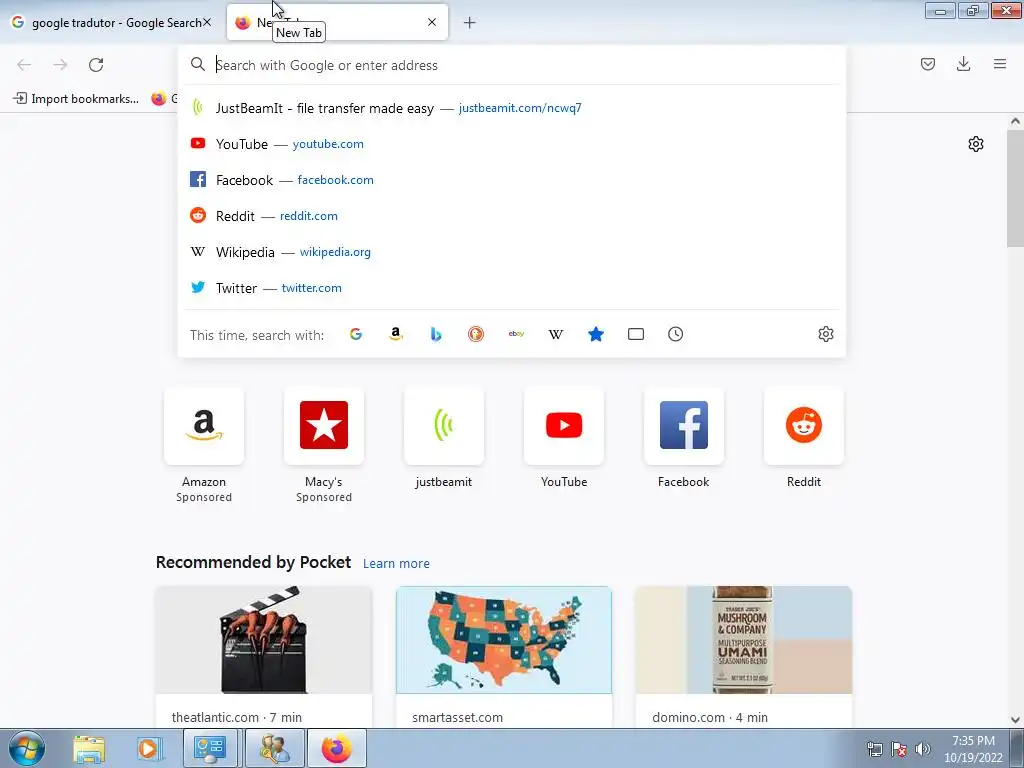Click Learn more next to Recommended by Pocket
The height and width of the screenshot is (768, 1024).
tap(396, 563)
